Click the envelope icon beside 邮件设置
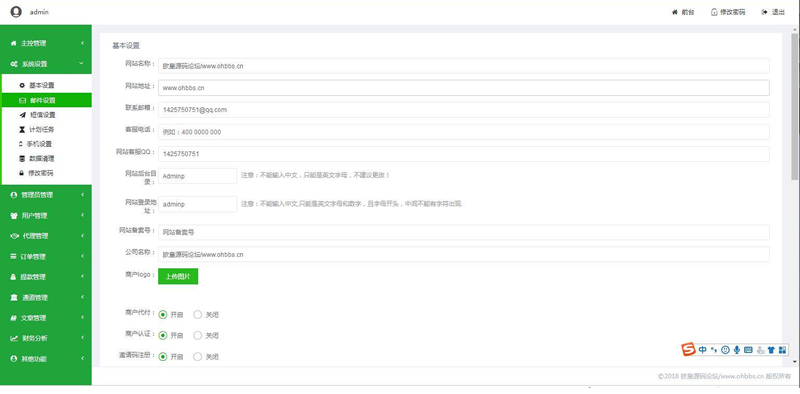Image resolution: width=800 pixels, height=394 pixels. click(22, 100)
